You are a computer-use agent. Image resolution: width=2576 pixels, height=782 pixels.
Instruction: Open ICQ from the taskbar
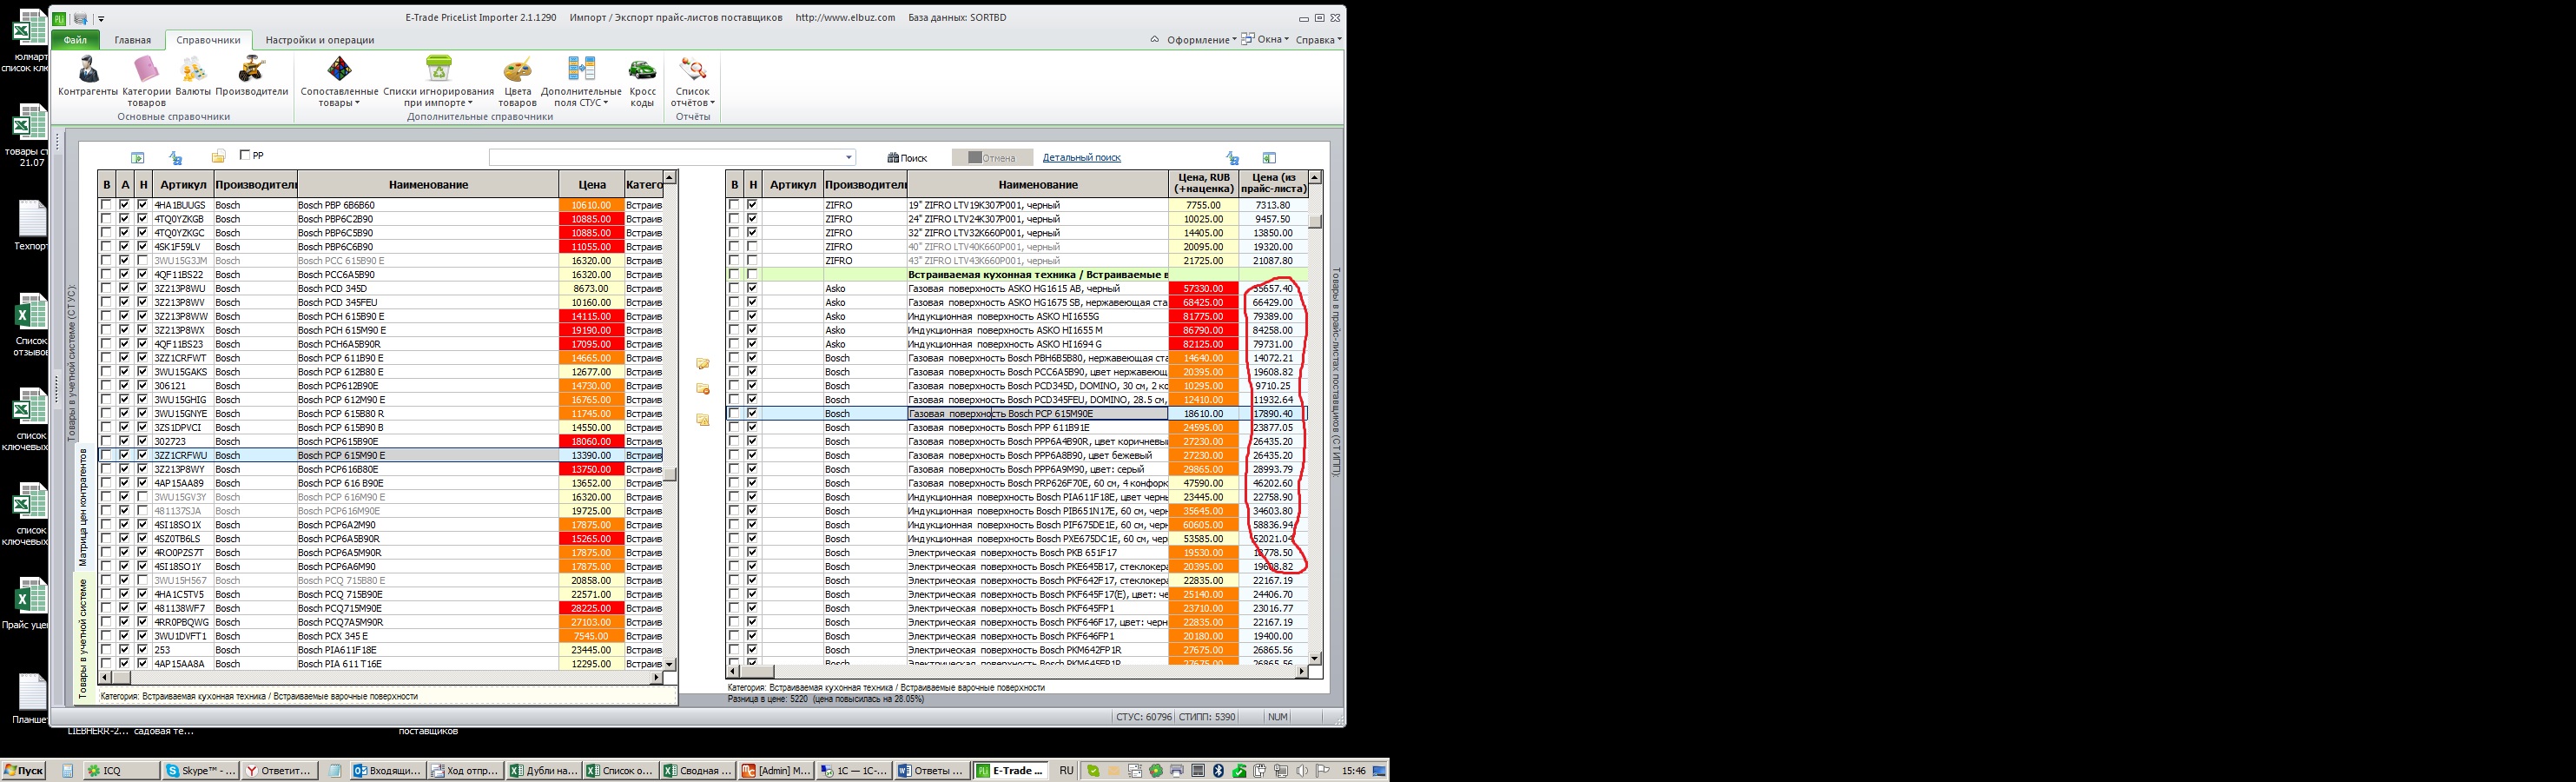click(120, 771)
